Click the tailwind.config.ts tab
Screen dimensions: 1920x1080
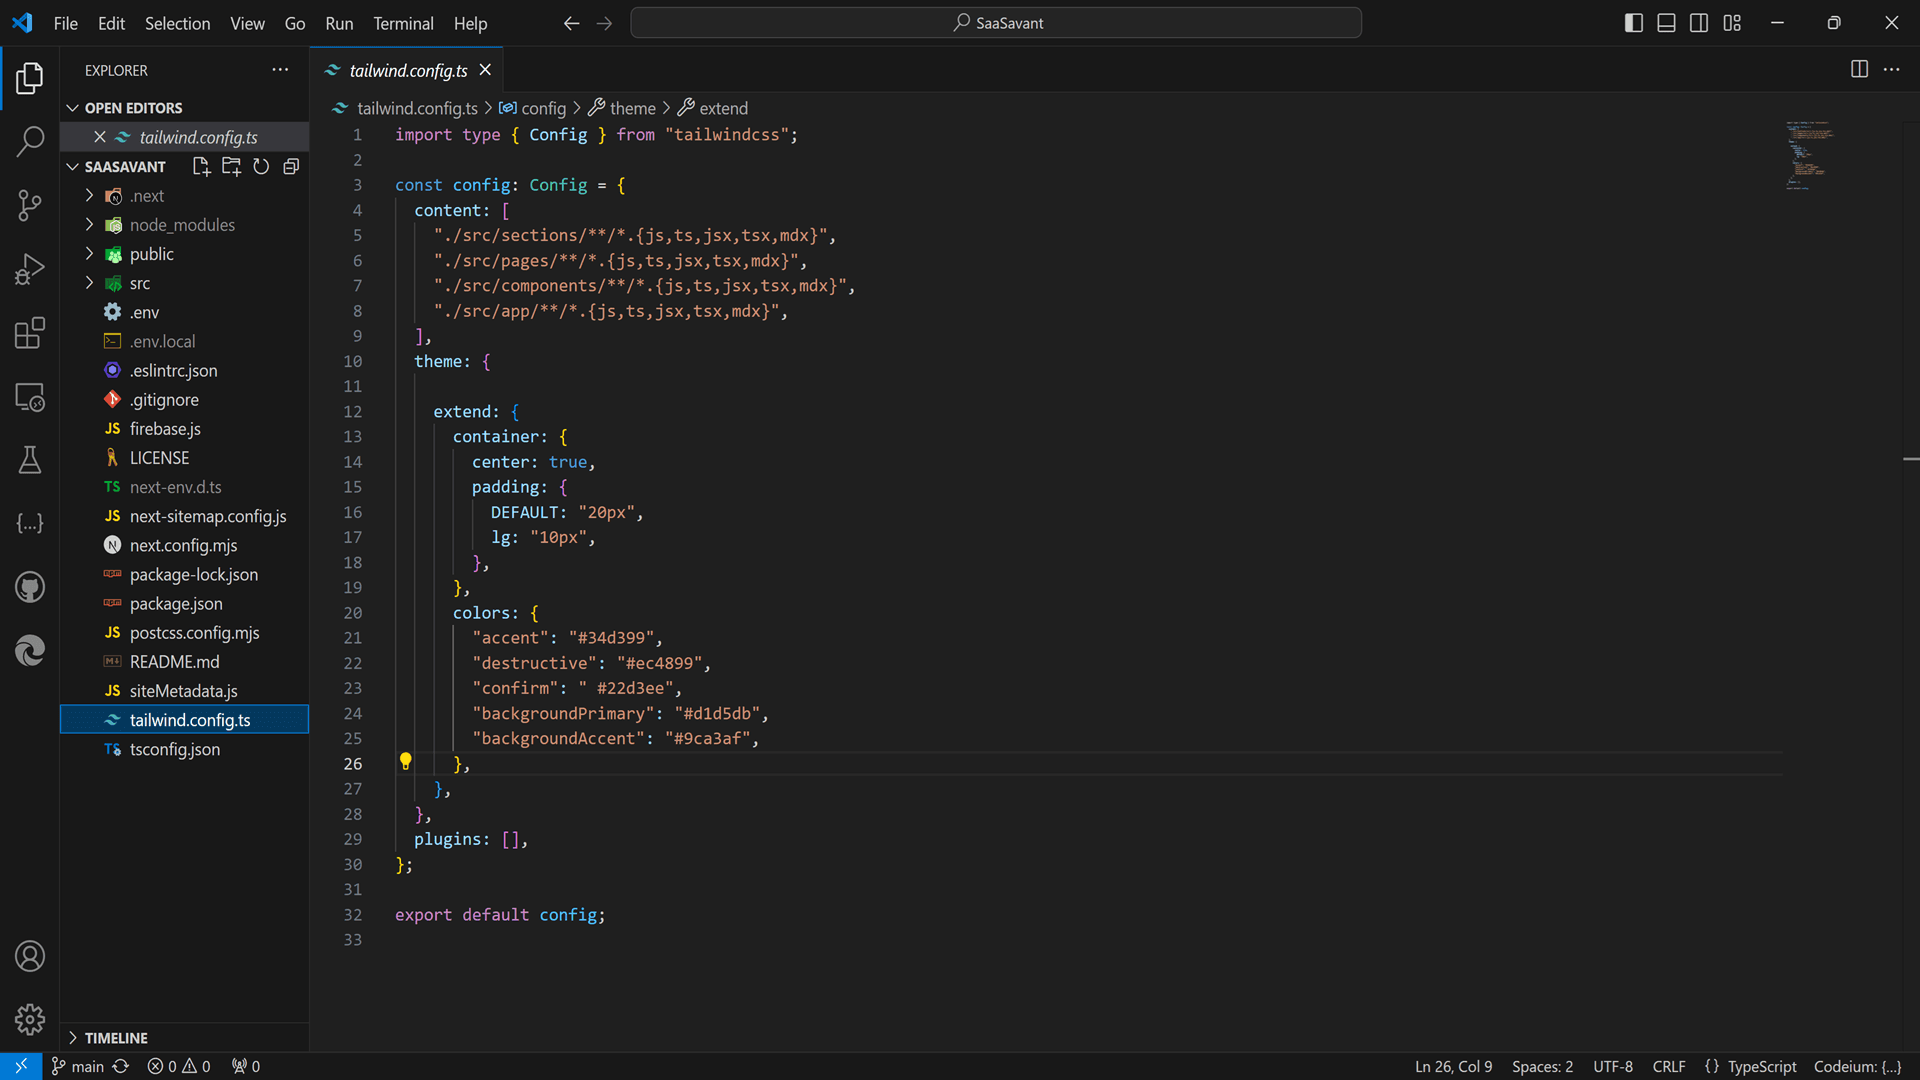pyautogui.click(x=405, y=70)
